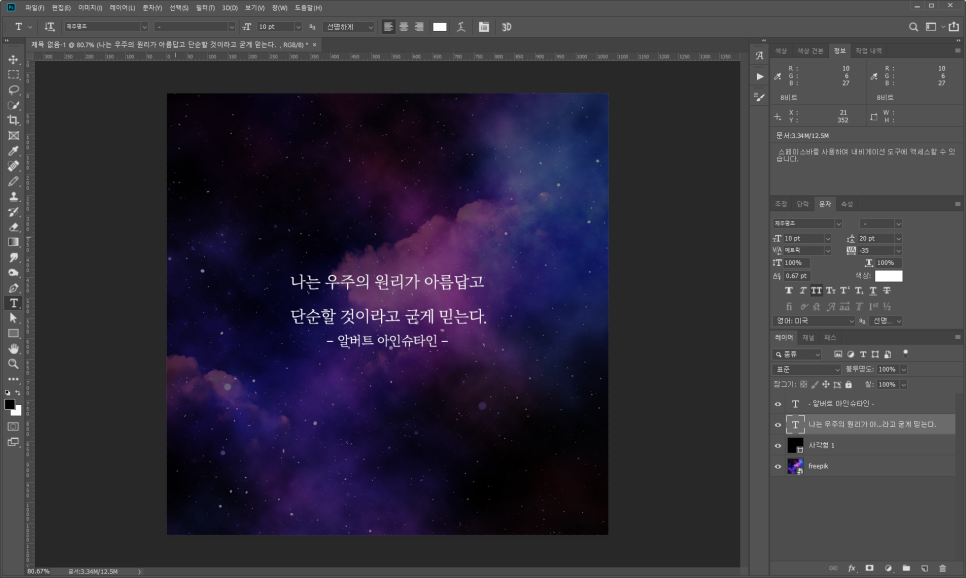
Task: Select the Eraser tool
Action: 13,226
